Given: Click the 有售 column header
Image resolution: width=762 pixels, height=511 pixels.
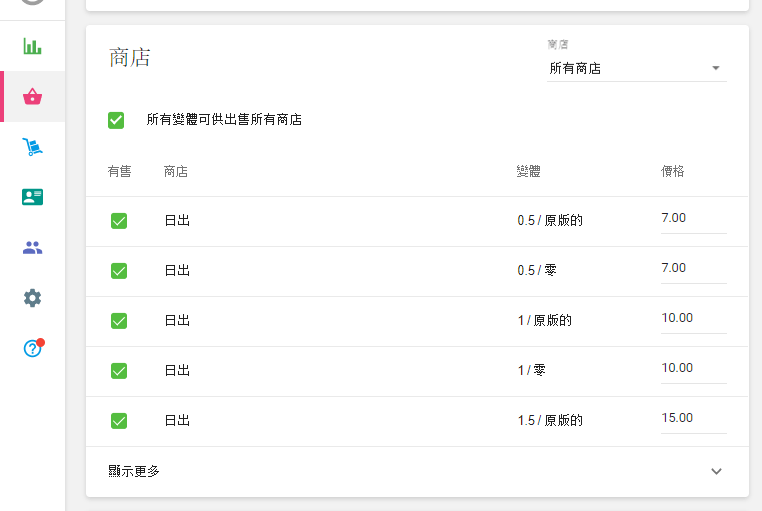Looking at the screenshot, I should point(120,171).
